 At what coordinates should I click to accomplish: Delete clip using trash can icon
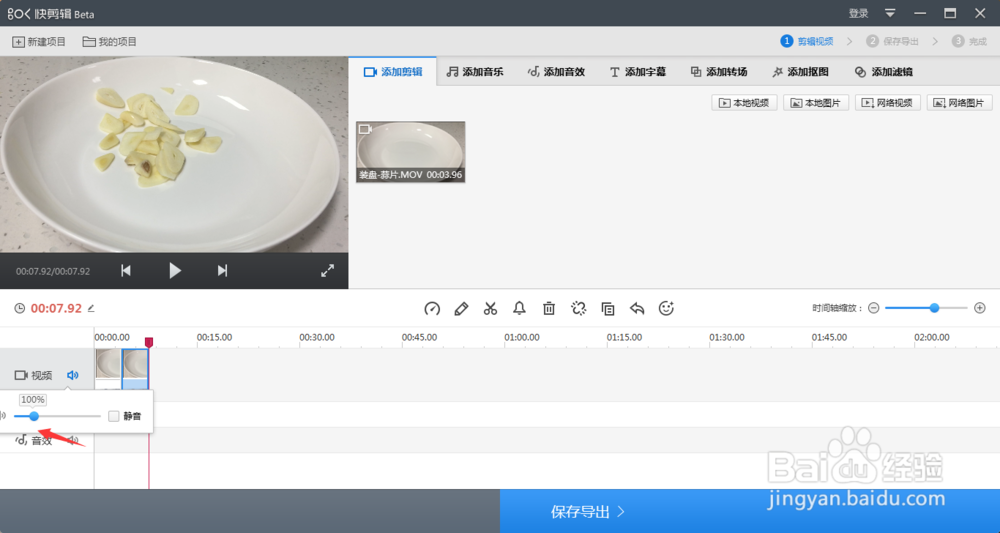548,309
